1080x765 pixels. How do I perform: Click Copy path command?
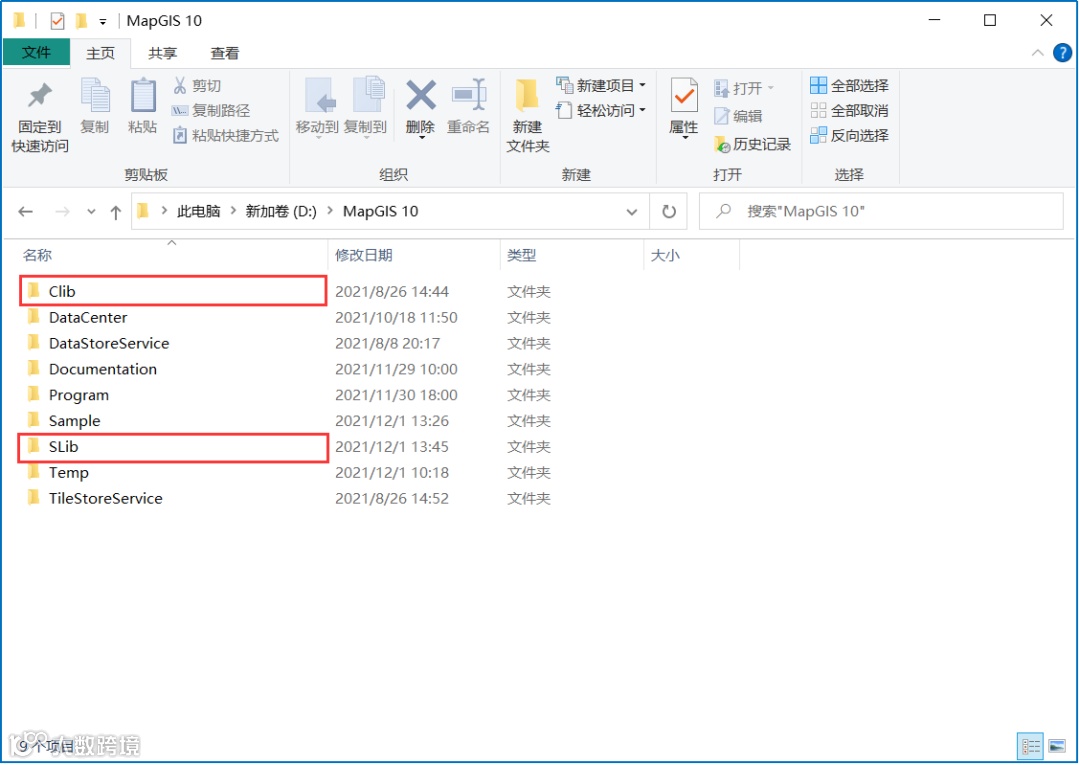211,110
